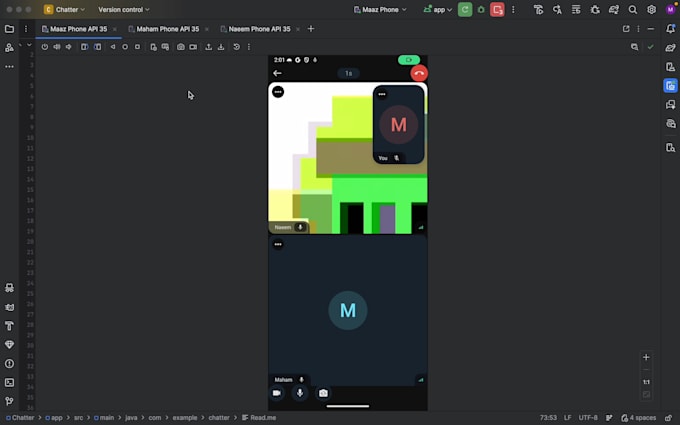
Task: Rotate the emulator left
Action: (85, 47)
